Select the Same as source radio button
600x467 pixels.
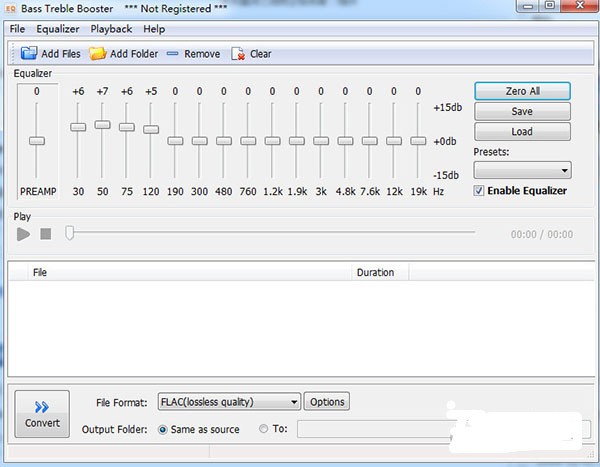click(x=163, y=430)
